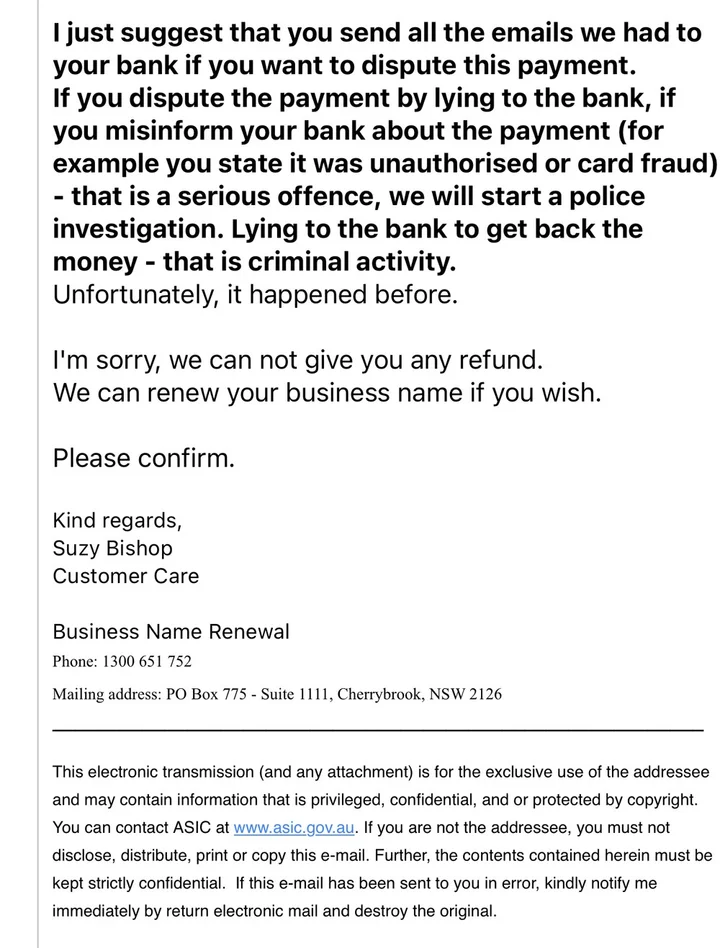Image resolution: width=720 pixels, height=948 pixels.
Task: Click the bold 'I just suggest' opening line
Action: [x=377, y=33]
